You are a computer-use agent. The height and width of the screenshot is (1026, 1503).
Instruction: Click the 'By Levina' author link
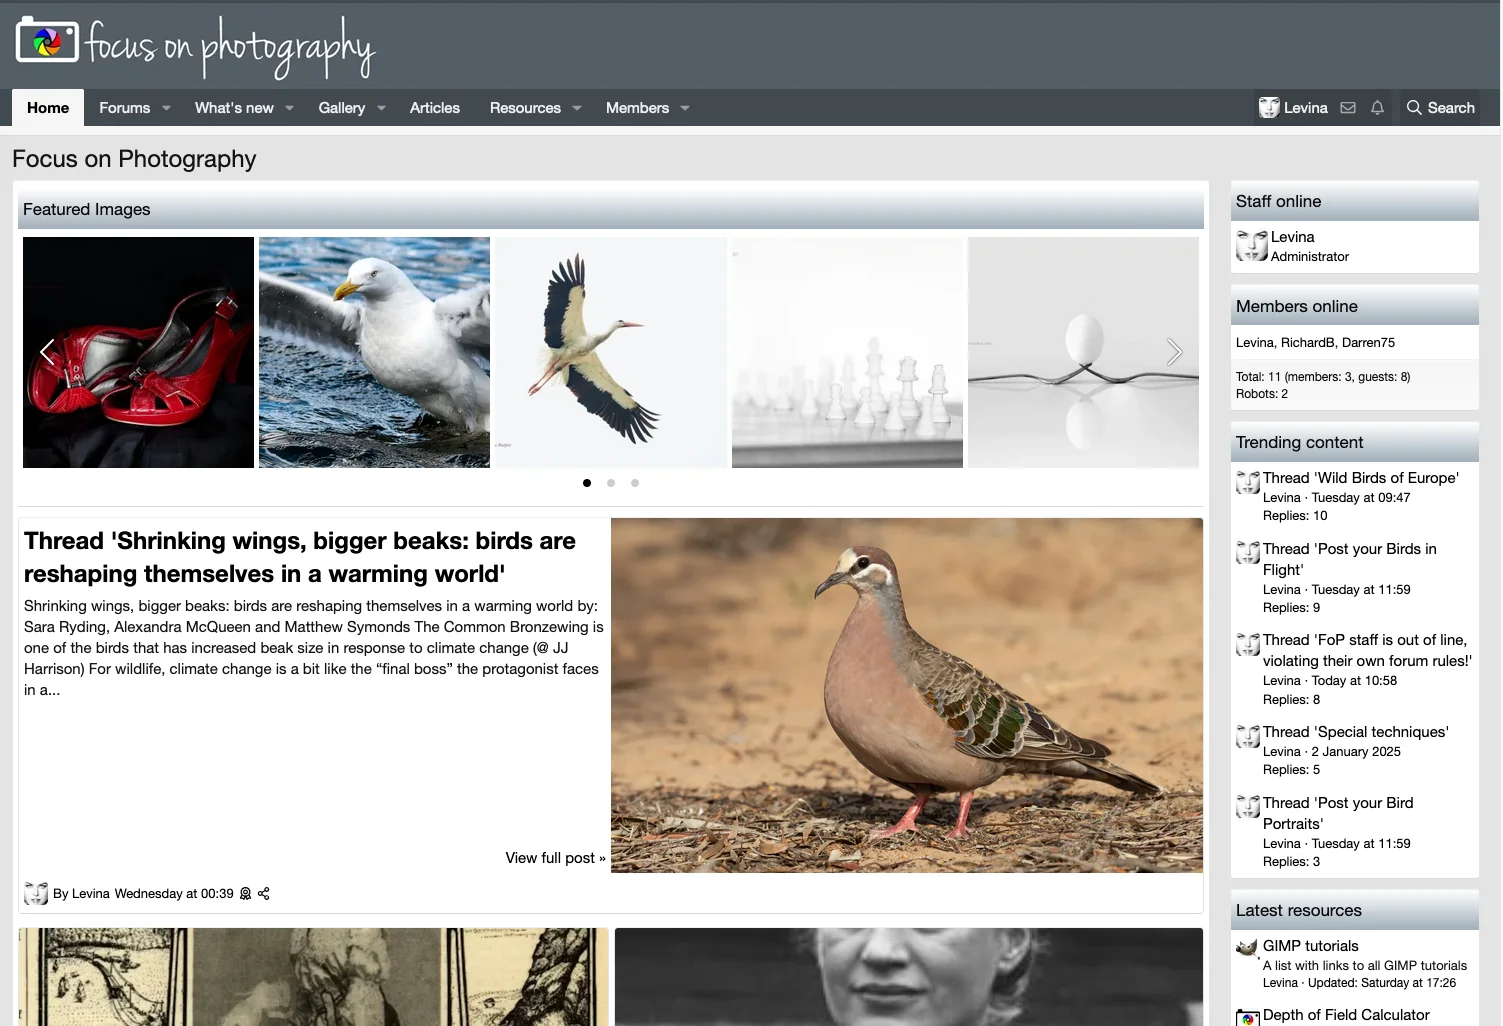pyautogui.click(x=81, y=894)
